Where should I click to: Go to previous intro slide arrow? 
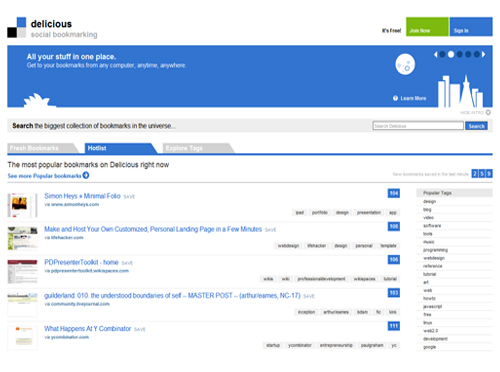436,54
